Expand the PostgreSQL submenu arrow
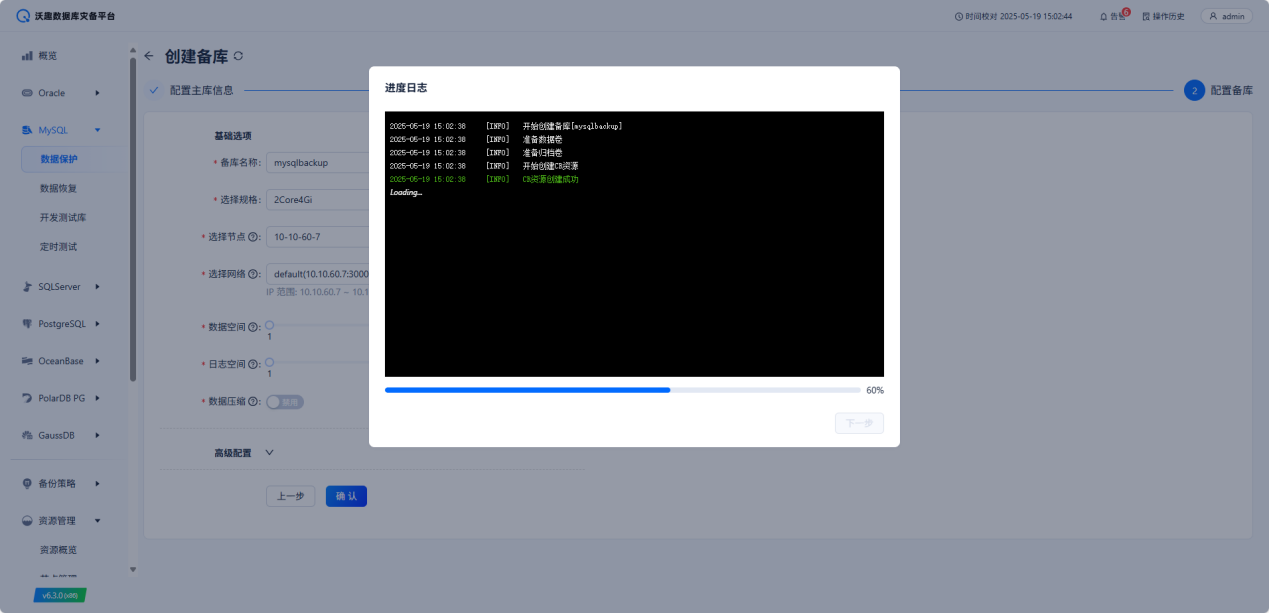Image resolution: width=1269 pixels, height=613 pixels. [97, 324]
